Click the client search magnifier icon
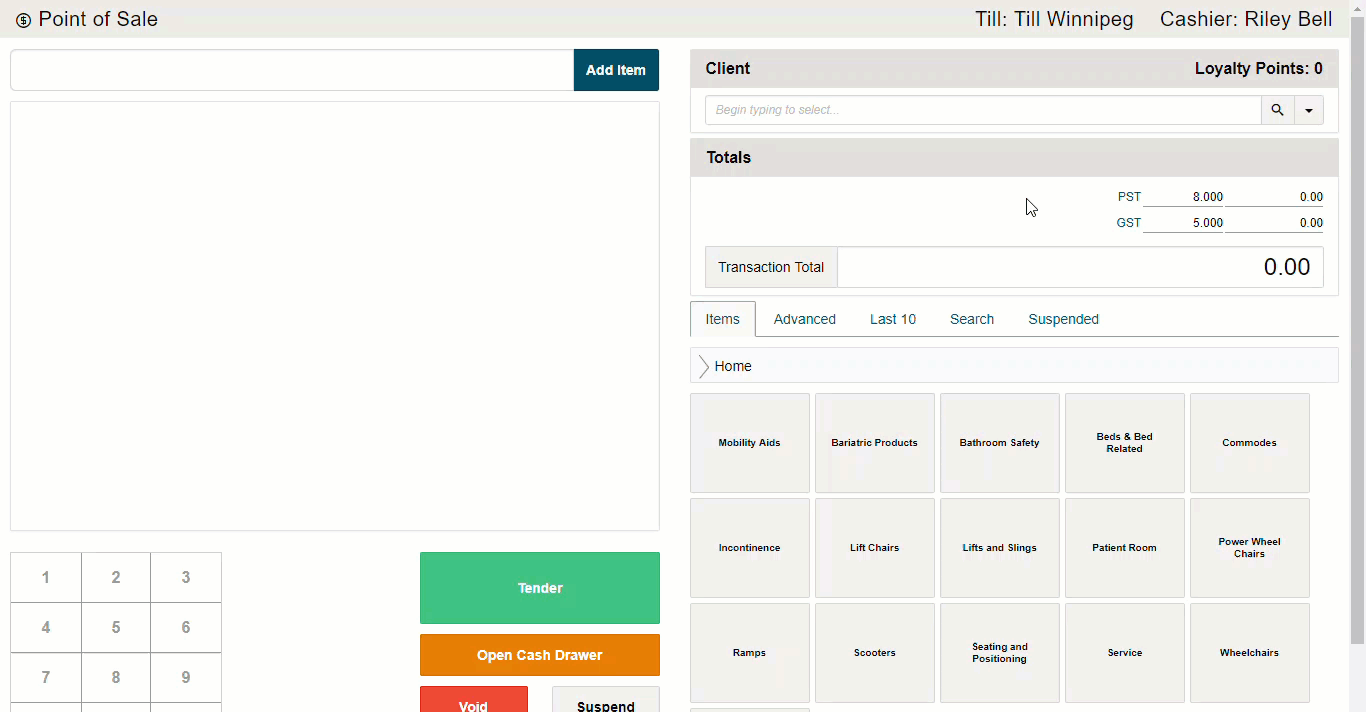 (1277, 110)
